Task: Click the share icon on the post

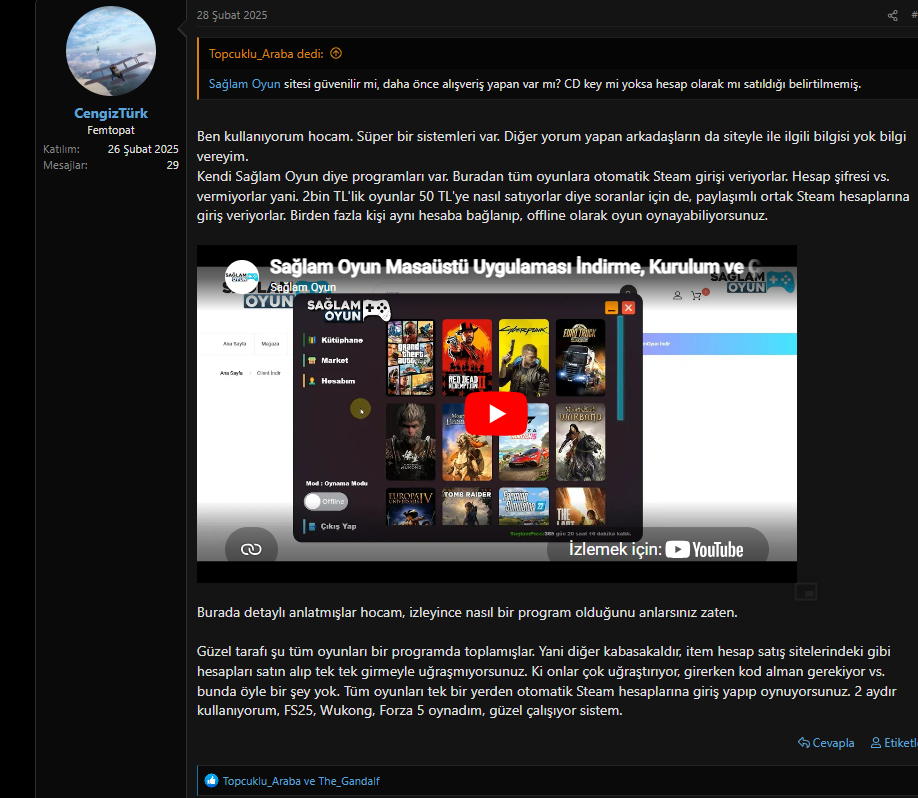Action: click(x=892, y=16)
